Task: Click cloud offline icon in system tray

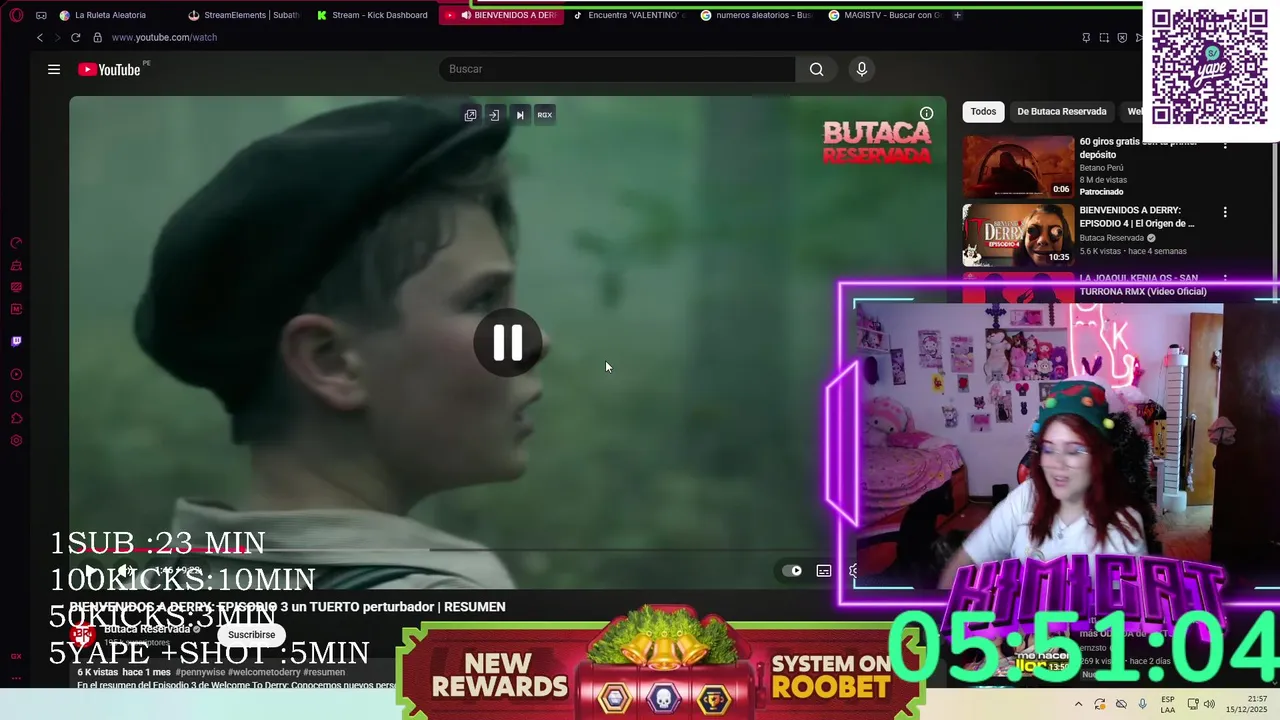Action: [1121, 704]
